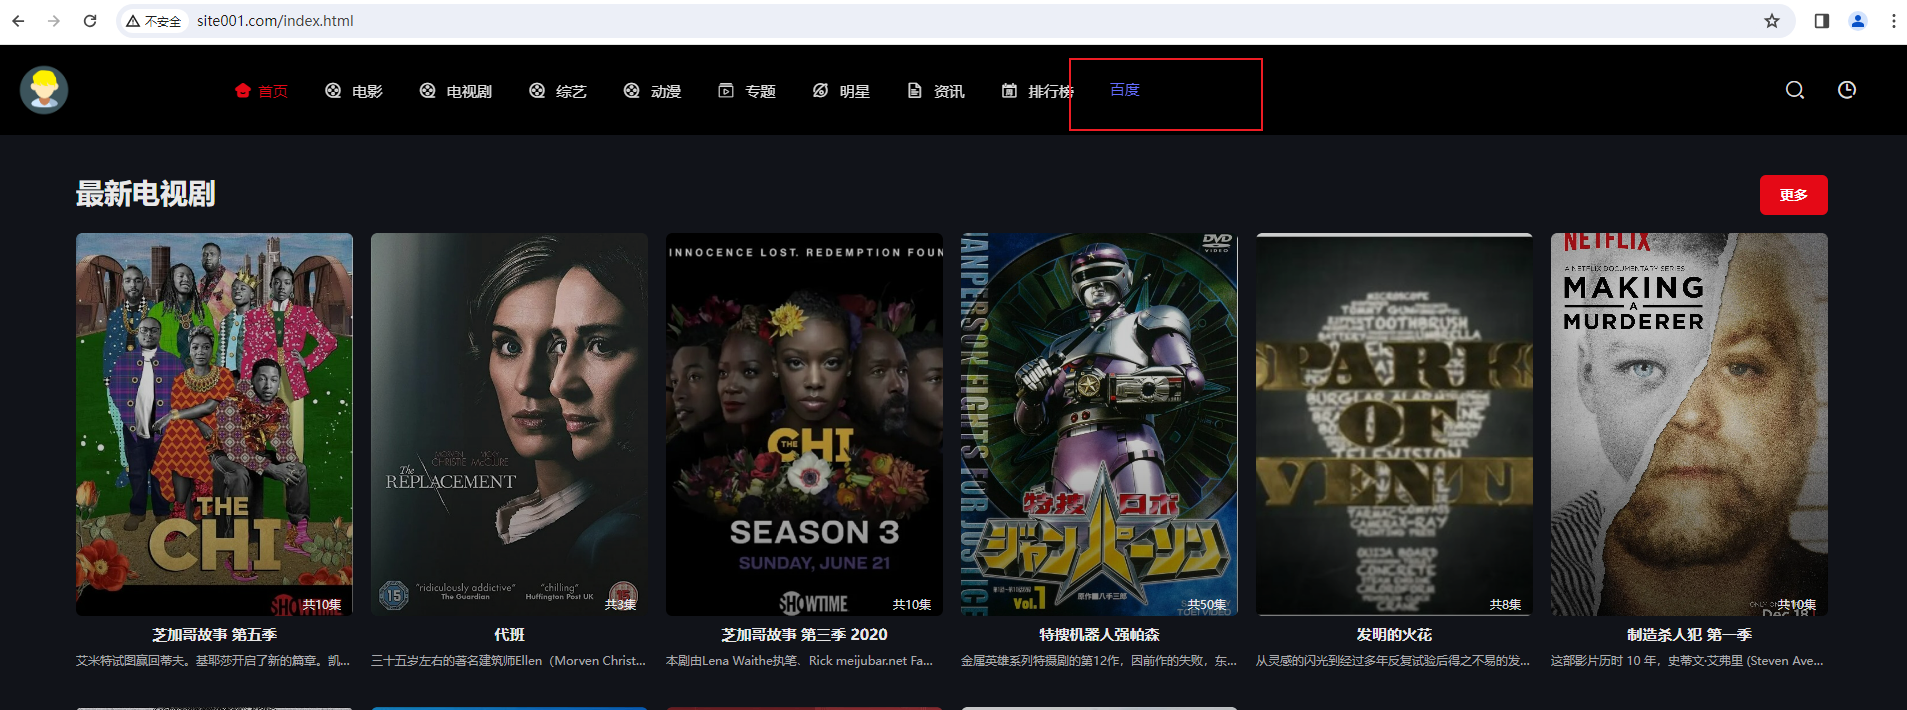Image resolution: width=1907 pixels, height=710 pixels.
Task: Click the icon beside 综艺
Action: [537, 91]
